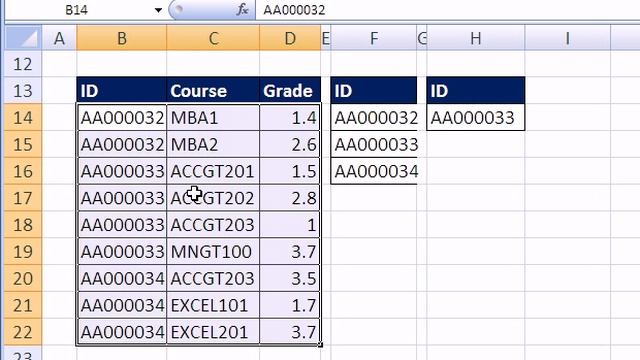This screenshot has height=360, width=640.
Task: Select AA000034 in column F
Action: (374, 171)
